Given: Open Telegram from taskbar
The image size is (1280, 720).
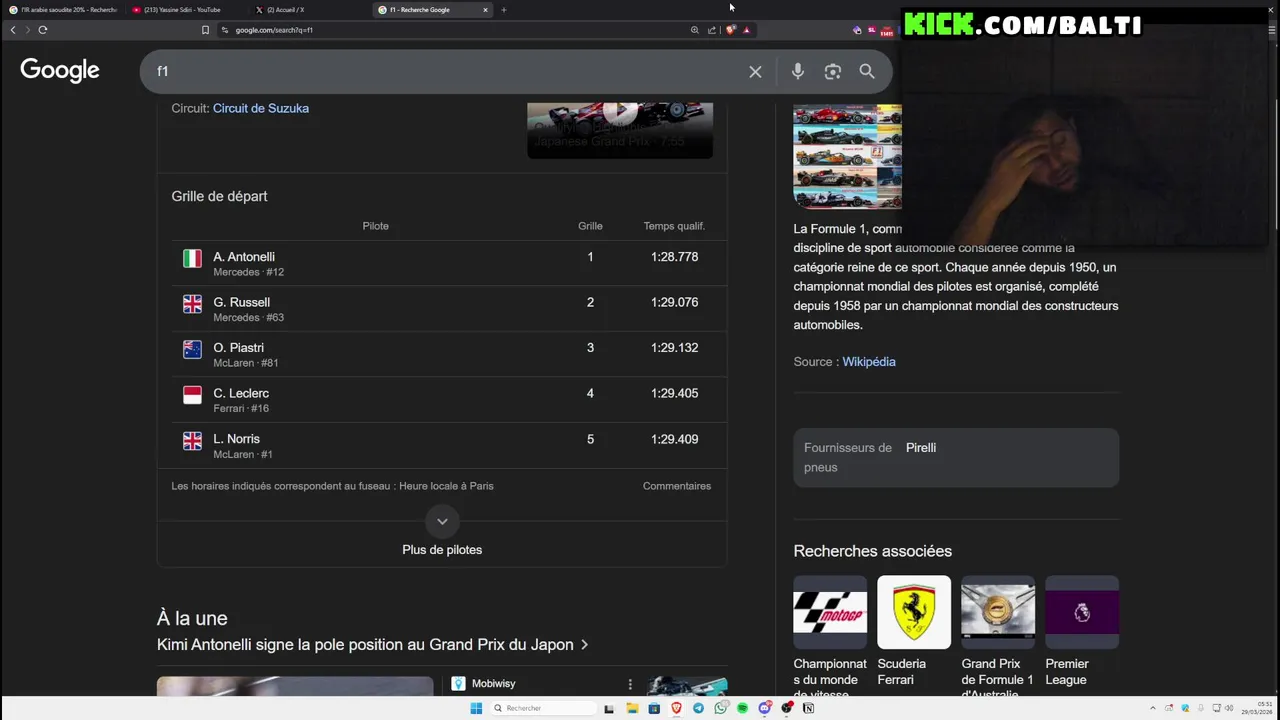Looking at the screenshot, I should (698, 708).
